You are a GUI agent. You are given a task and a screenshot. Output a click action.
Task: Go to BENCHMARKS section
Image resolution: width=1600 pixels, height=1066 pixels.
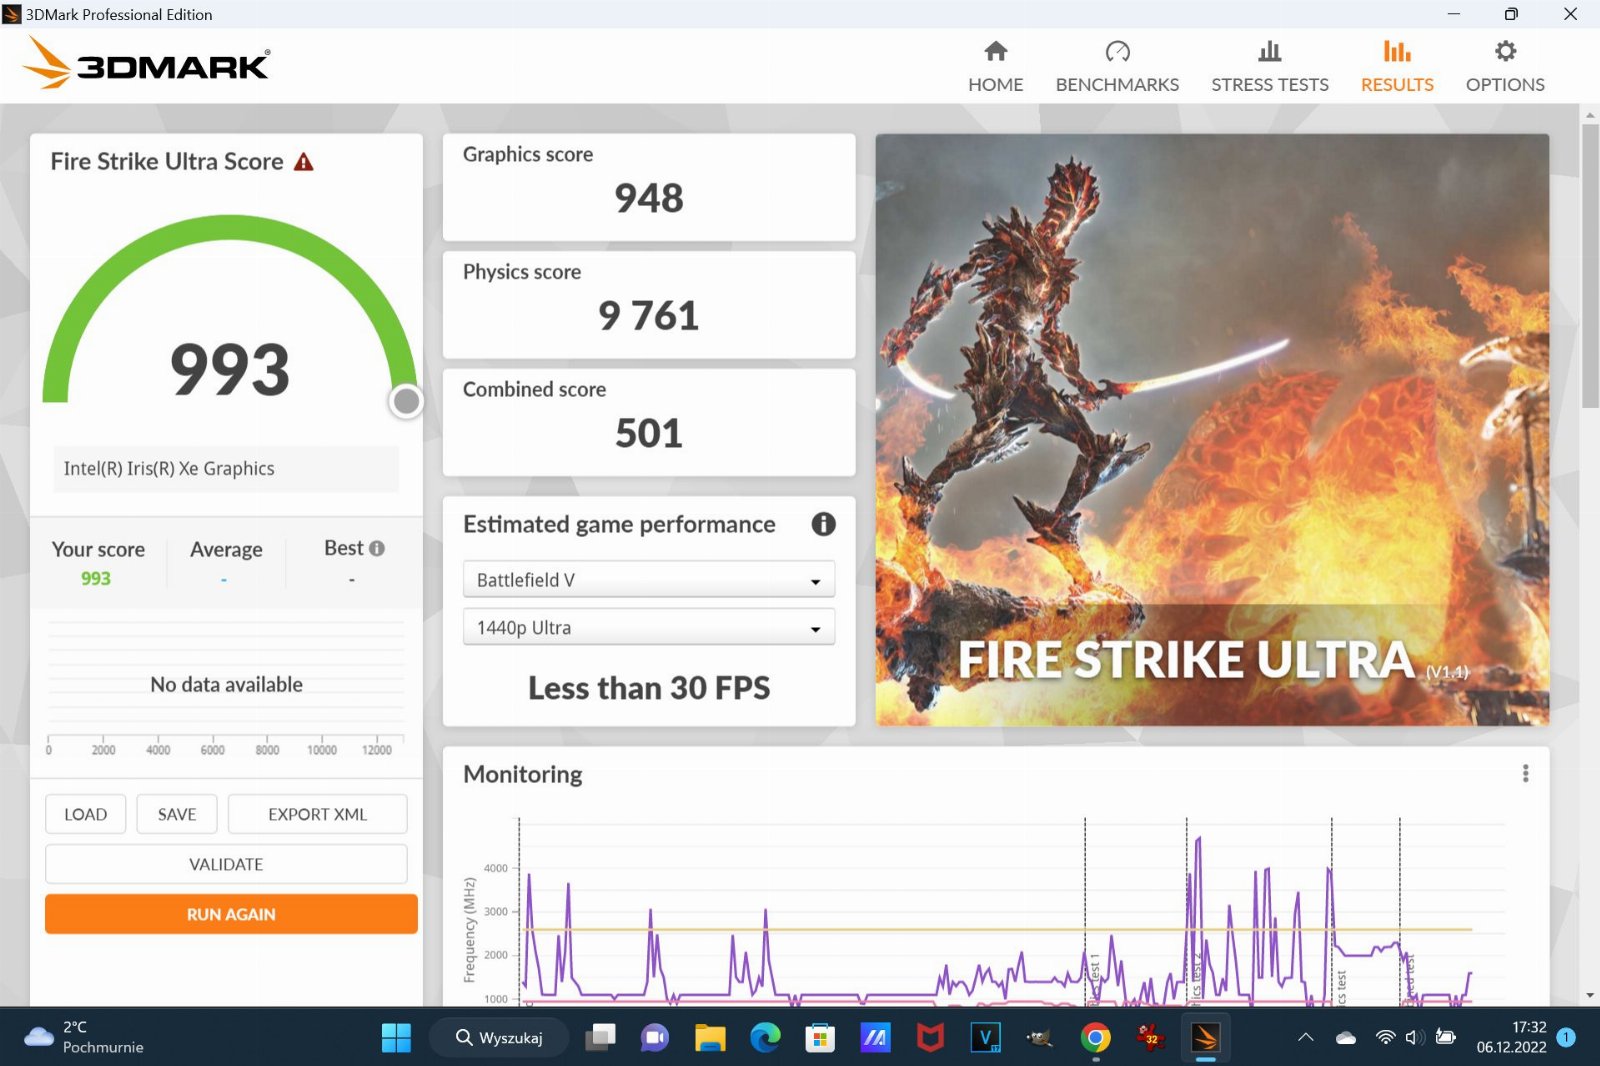click(1117, 67)
